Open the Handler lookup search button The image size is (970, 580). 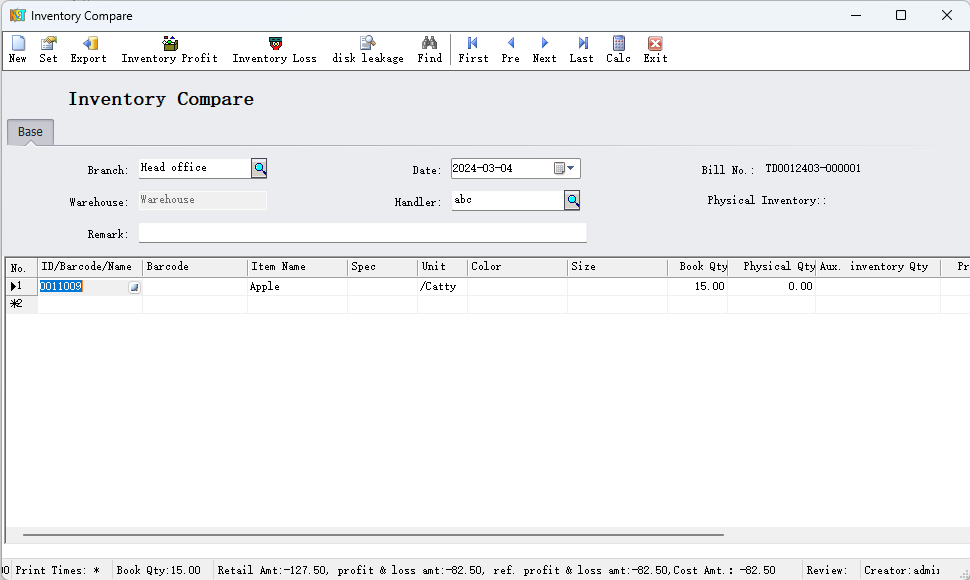pyautogui.click(x=572, y=201)
